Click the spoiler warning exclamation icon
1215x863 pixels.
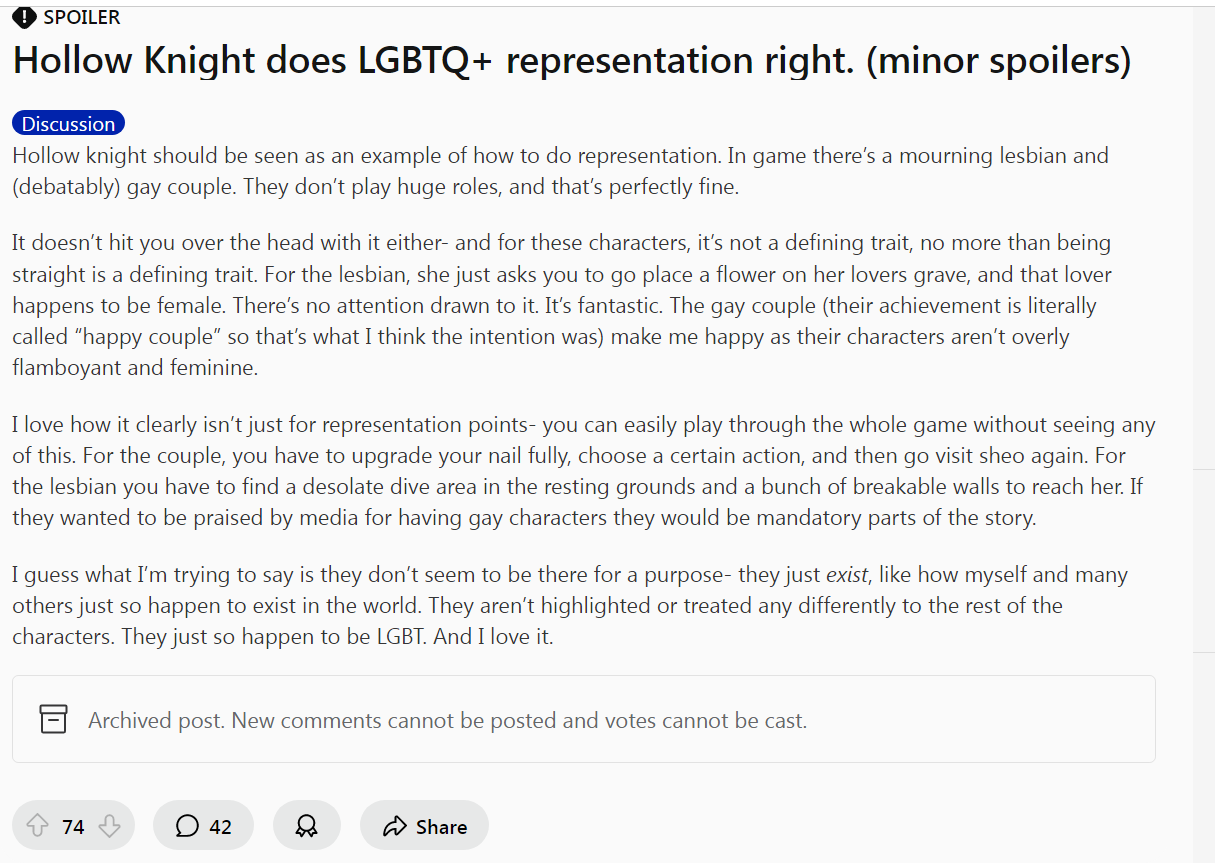pyautogui.click(x=24, y=17)
